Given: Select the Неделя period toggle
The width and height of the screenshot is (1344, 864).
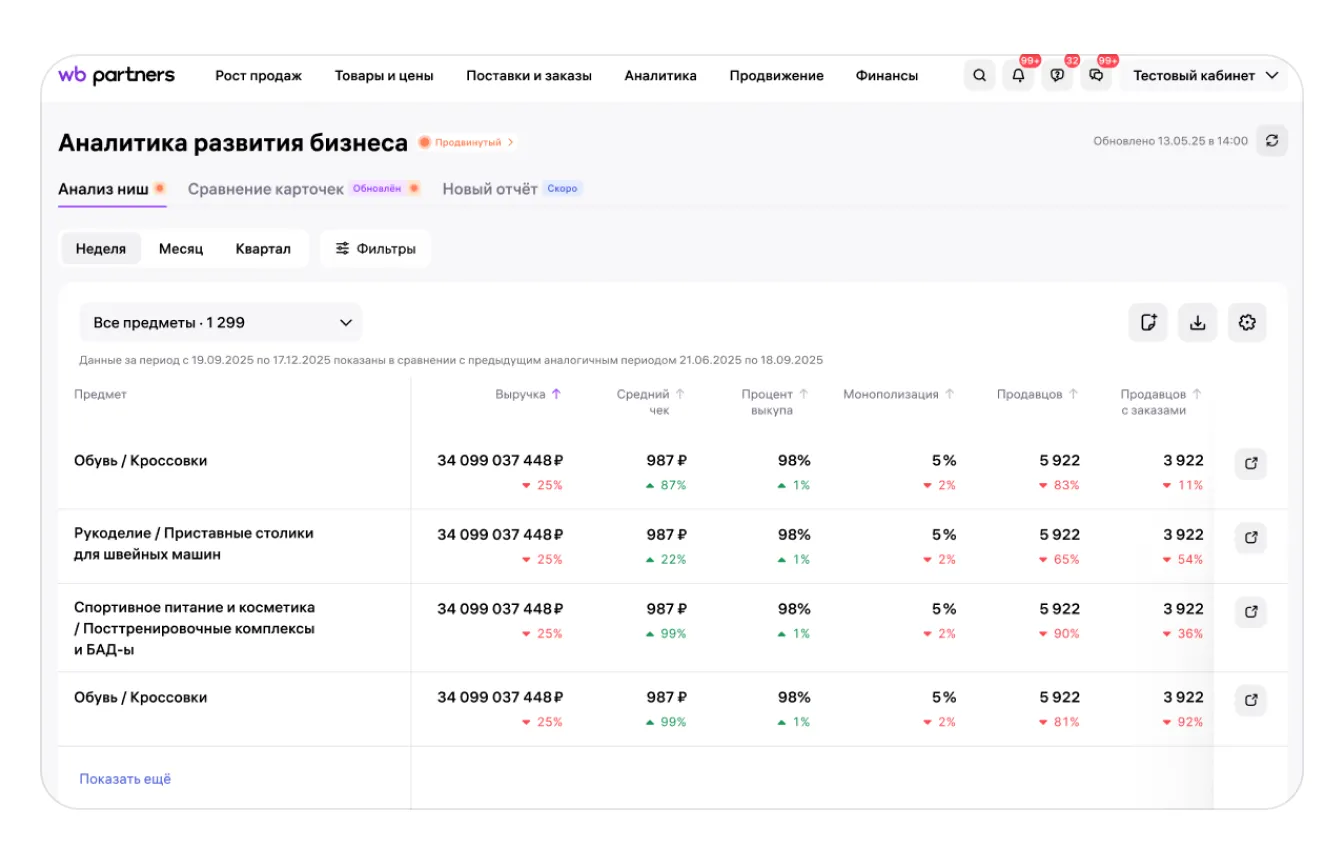Looking at the screenshot, I should (x=101, y=249).
